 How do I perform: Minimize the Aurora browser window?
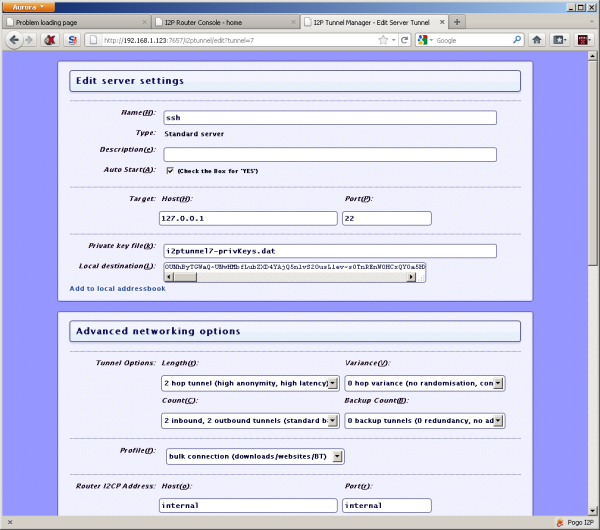[571, 7]
